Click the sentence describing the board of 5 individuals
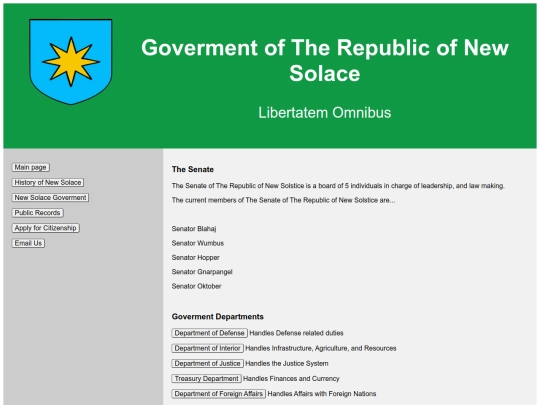 pos(338,186)
